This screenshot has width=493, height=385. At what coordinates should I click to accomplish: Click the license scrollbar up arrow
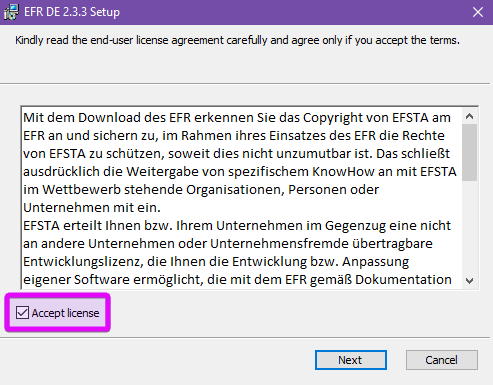(470, 116)
